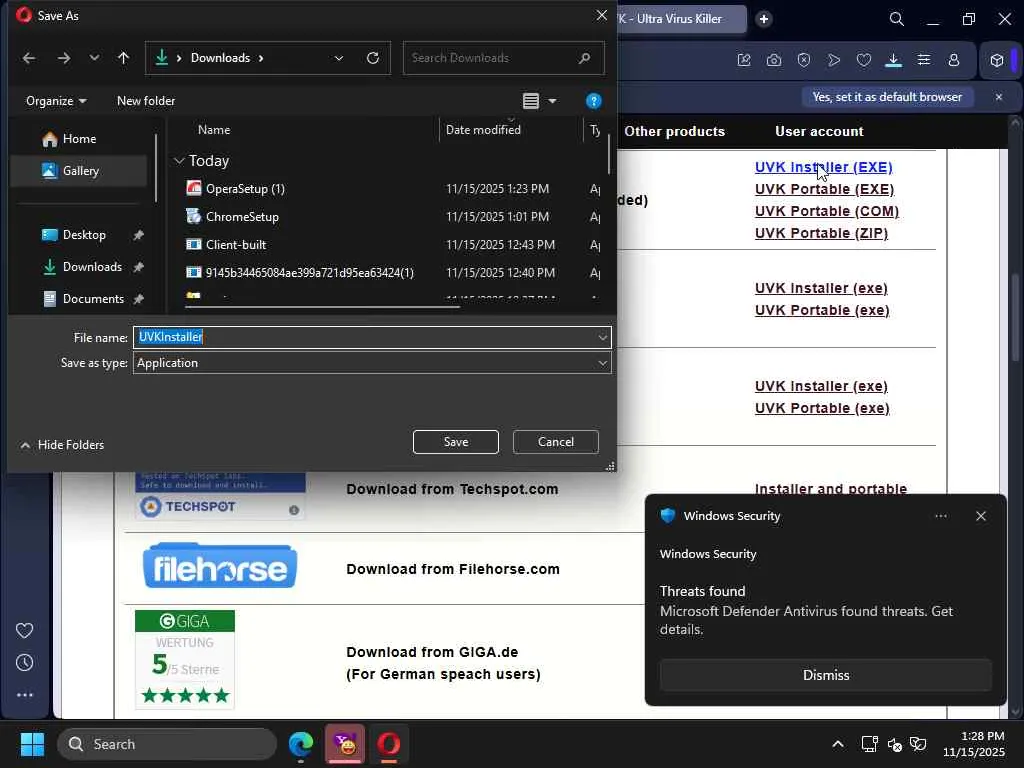
Task: Dismiss the Windows Security notification
Action: [x=825, y=675]
